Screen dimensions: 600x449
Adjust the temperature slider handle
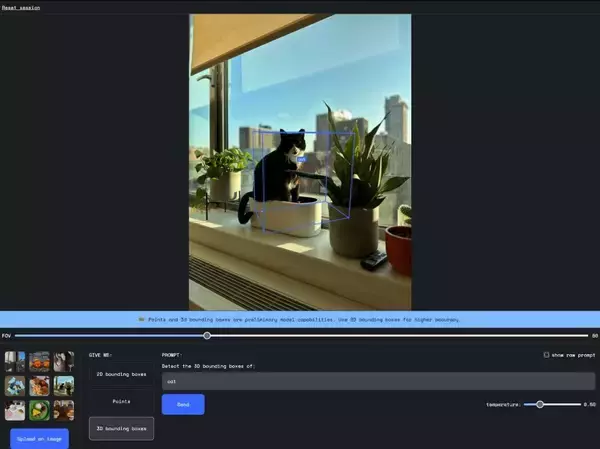540,404
